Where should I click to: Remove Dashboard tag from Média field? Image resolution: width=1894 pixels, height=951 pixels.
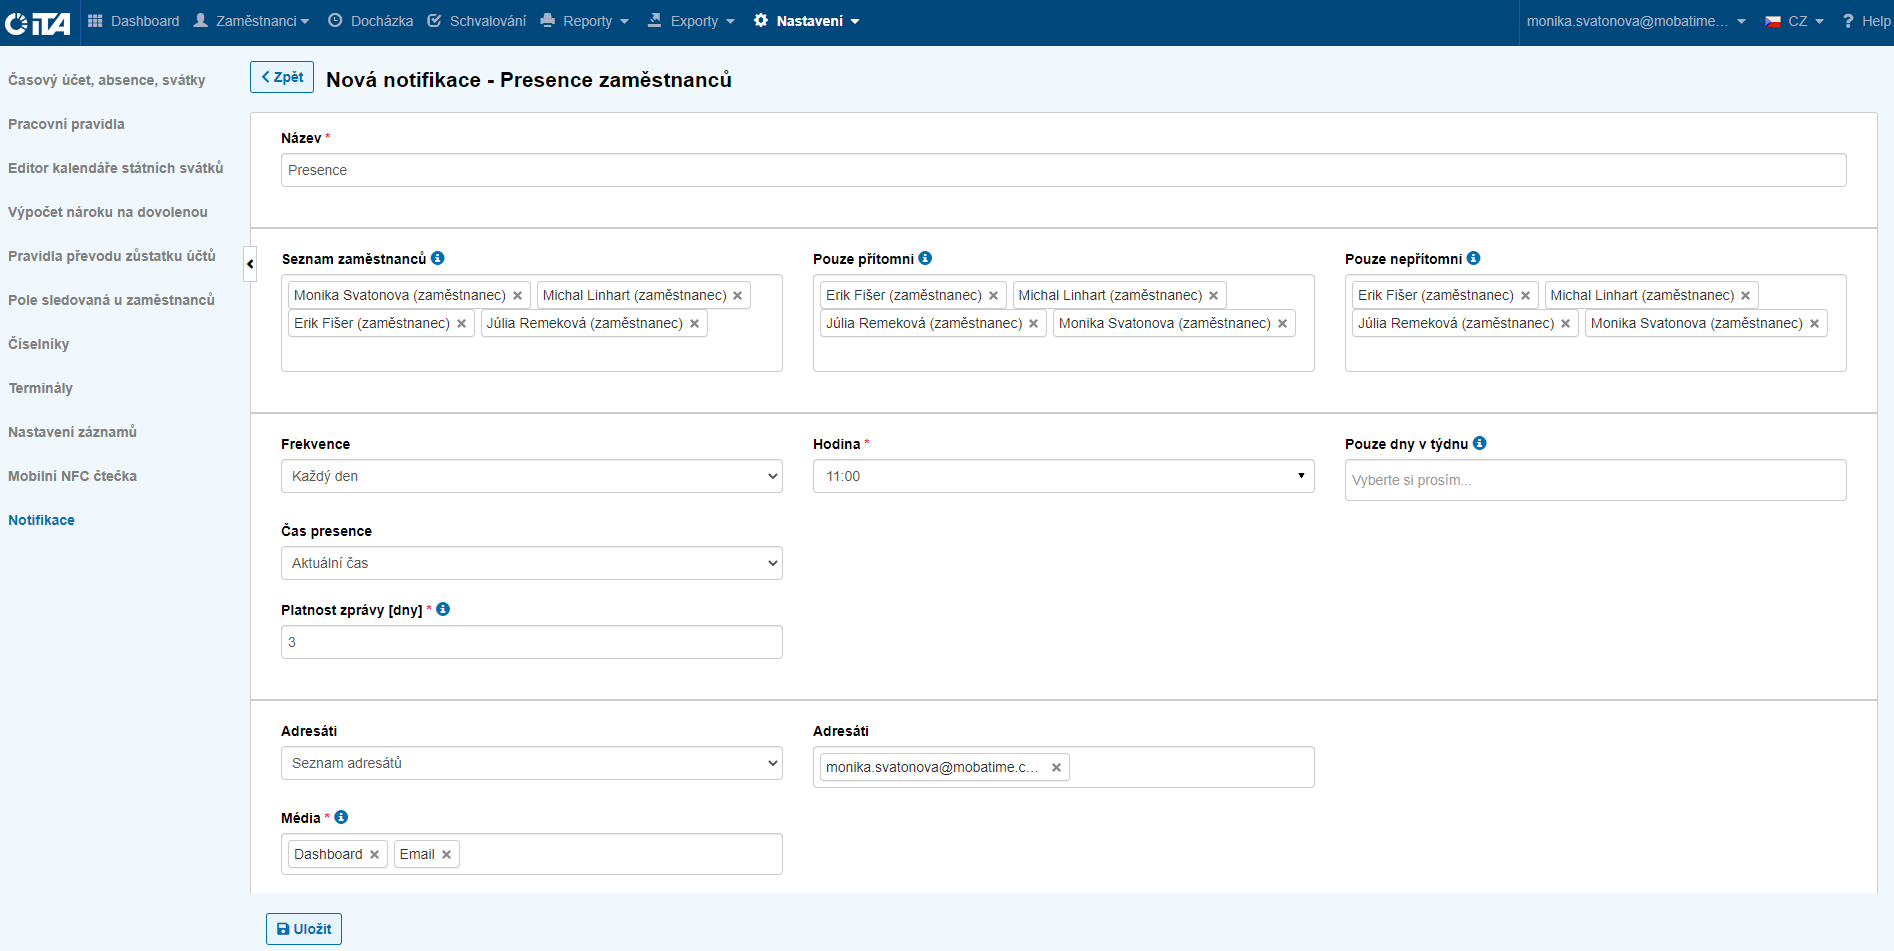click(374, 855)
